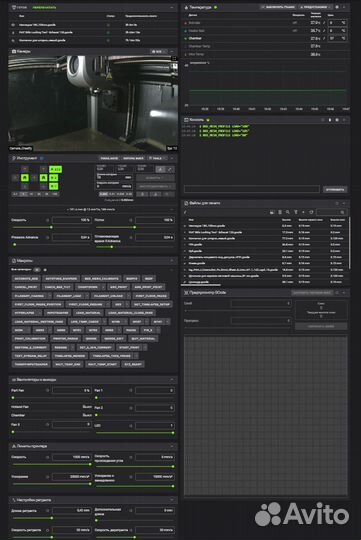Click the files search field
This screenshot has width=361, height=540.
coord(331,212)
